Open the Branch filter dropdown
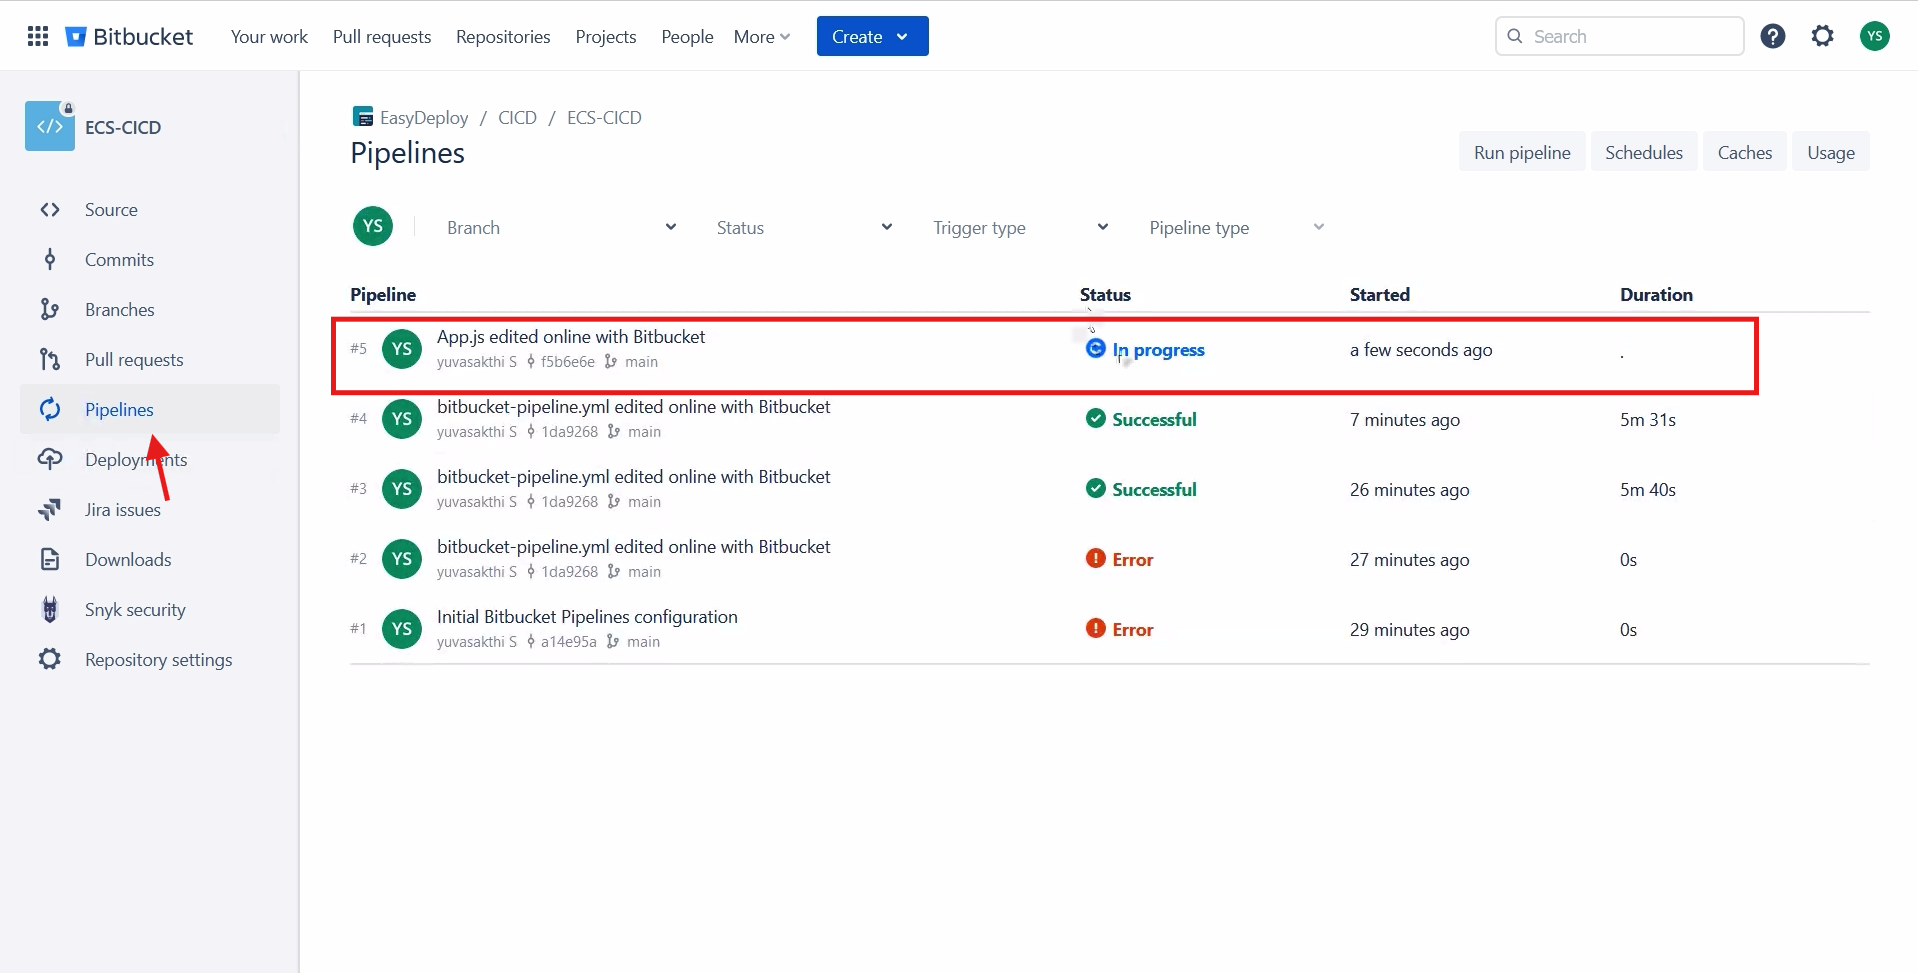 tap(560, 228)
